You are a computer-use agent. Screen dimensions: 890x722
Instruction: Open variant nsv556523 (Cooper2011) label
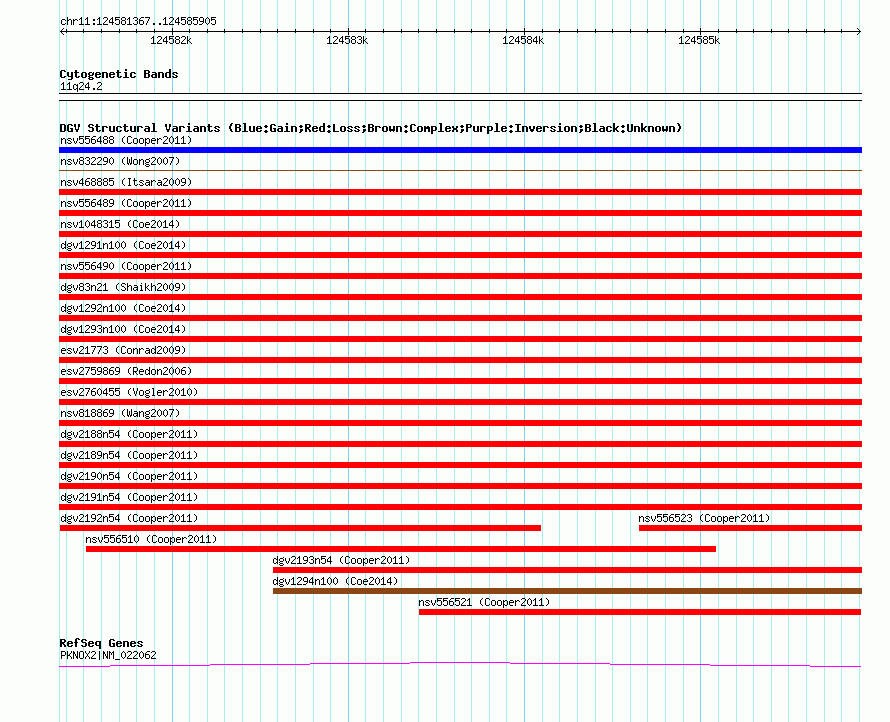coord(704,518)
